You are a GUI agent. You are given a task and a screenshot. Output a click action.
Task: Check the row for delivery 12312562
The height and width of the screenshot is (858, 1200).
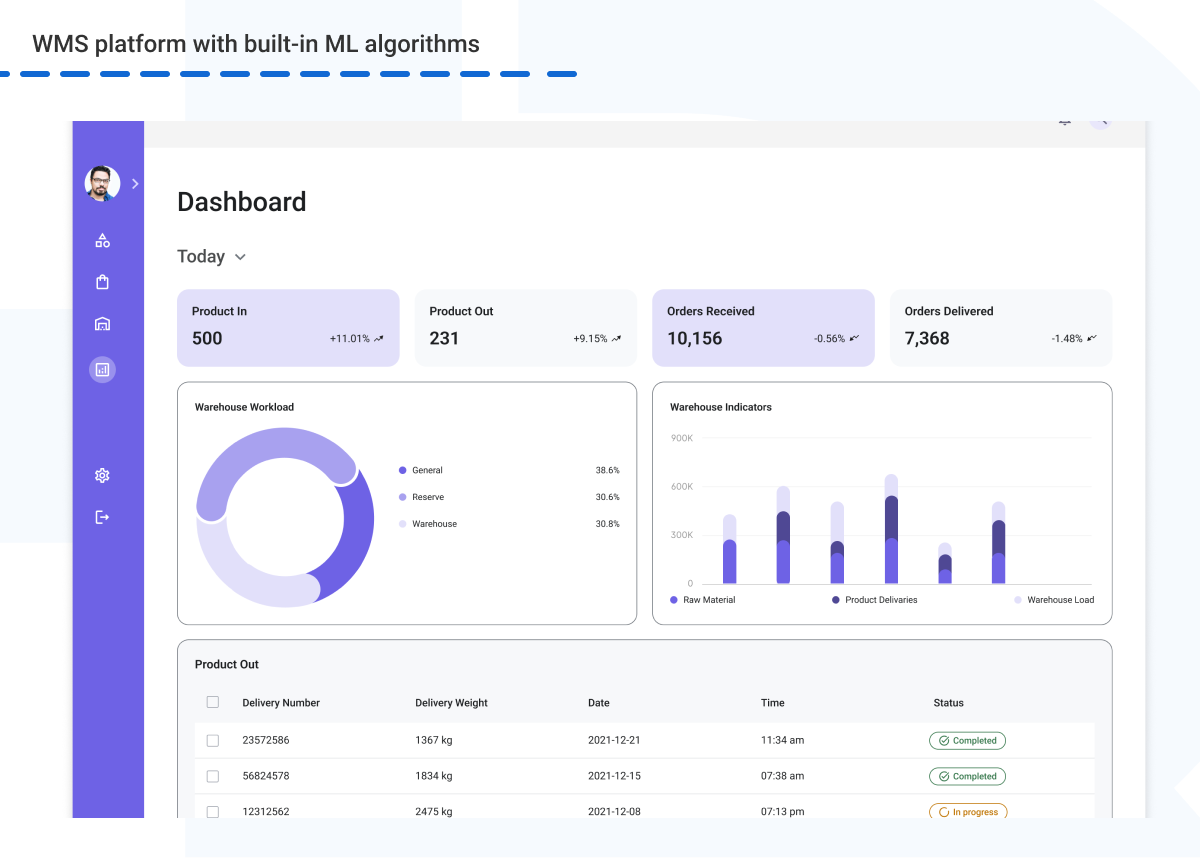[x=213, y=812]
